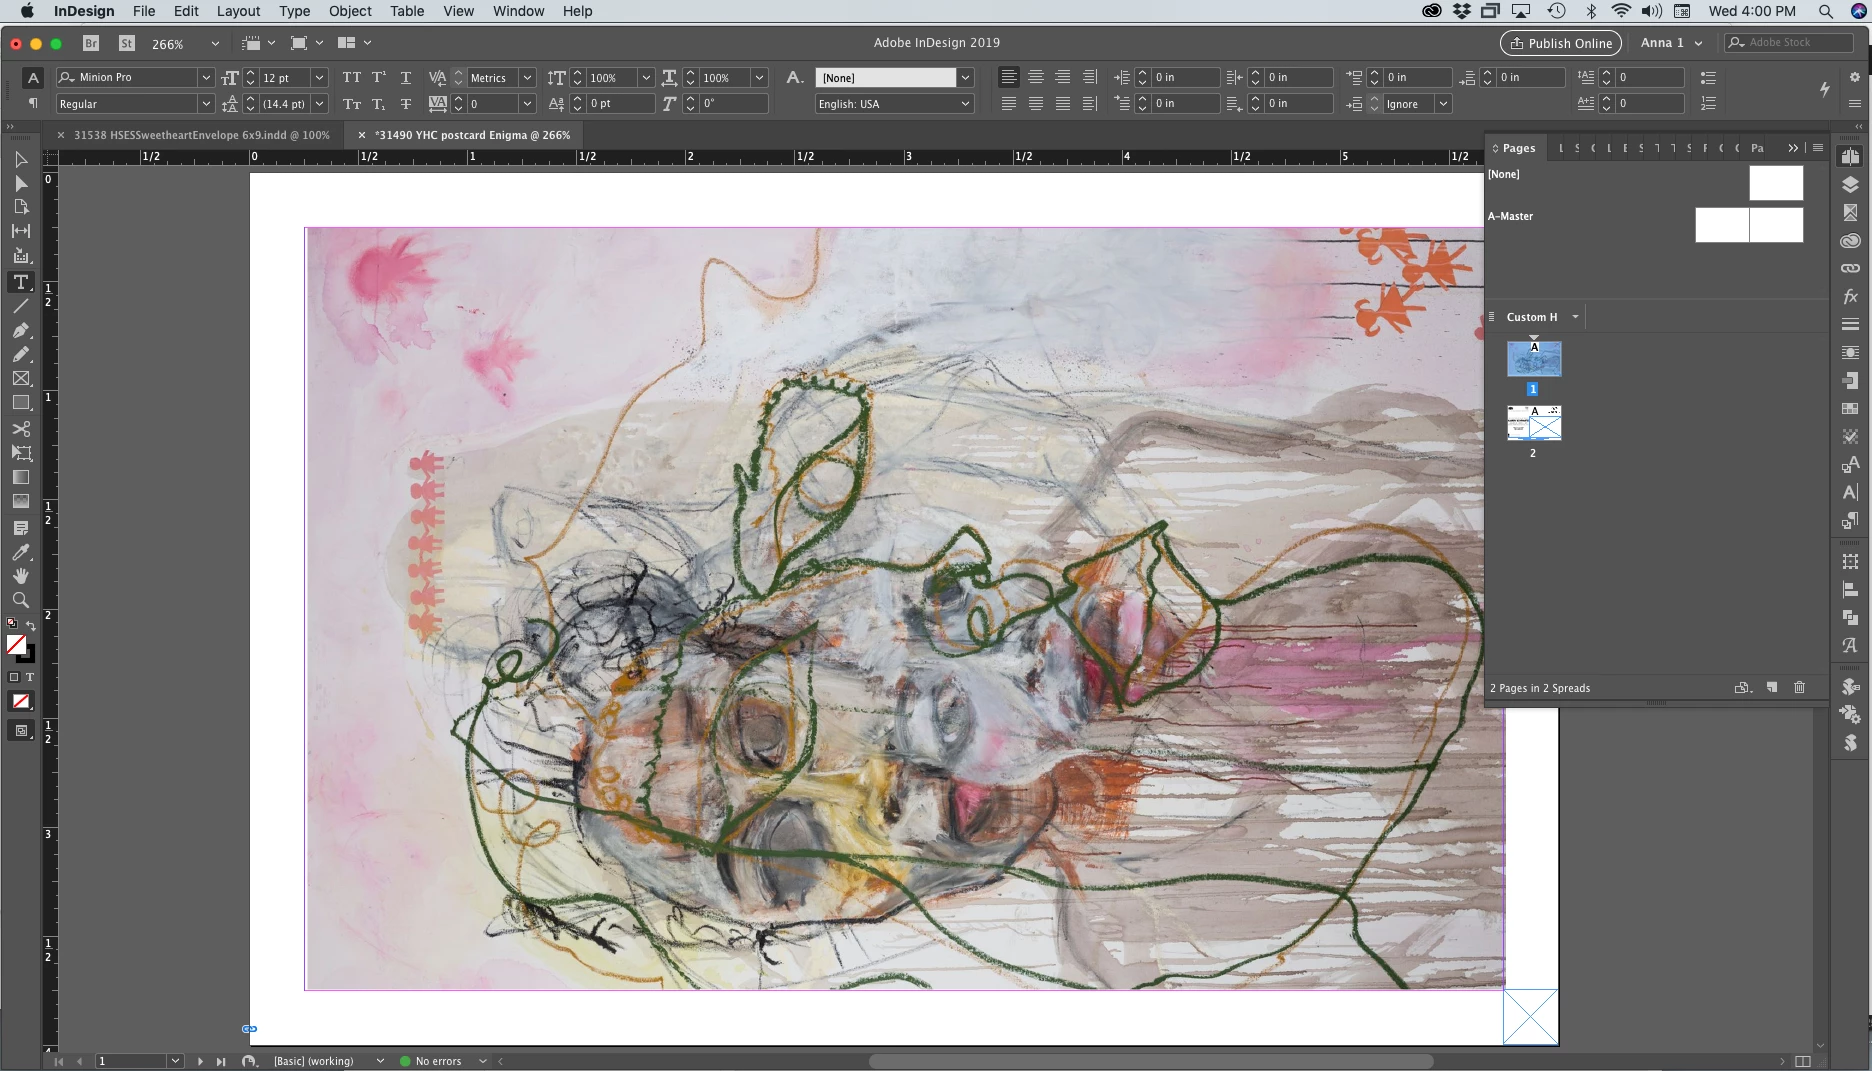Select the Note tool
Screen dimensions: 1872x1071
20,527
